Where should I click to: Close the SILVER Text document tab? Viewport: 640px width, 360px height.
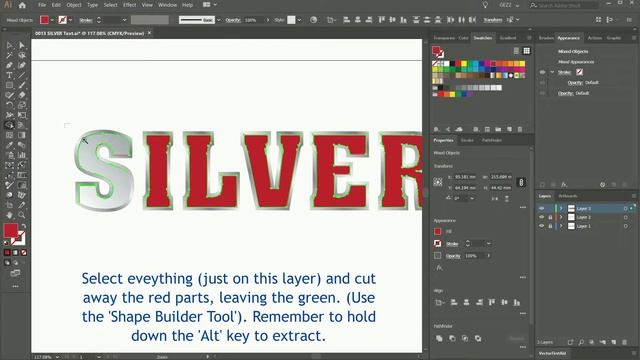(x=149, y=33)
